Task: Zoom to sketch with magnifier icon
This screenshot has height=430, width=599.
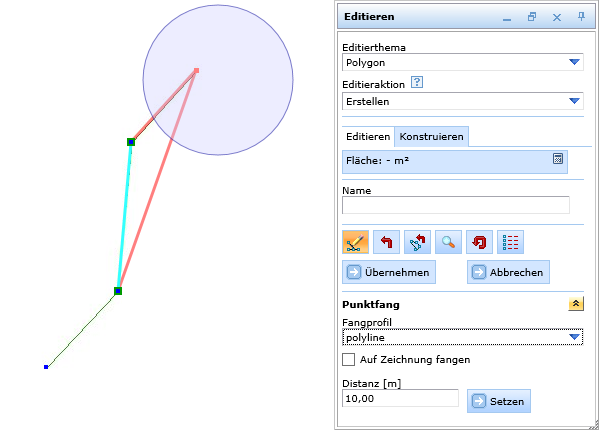Action: click(x=448, y=242)
